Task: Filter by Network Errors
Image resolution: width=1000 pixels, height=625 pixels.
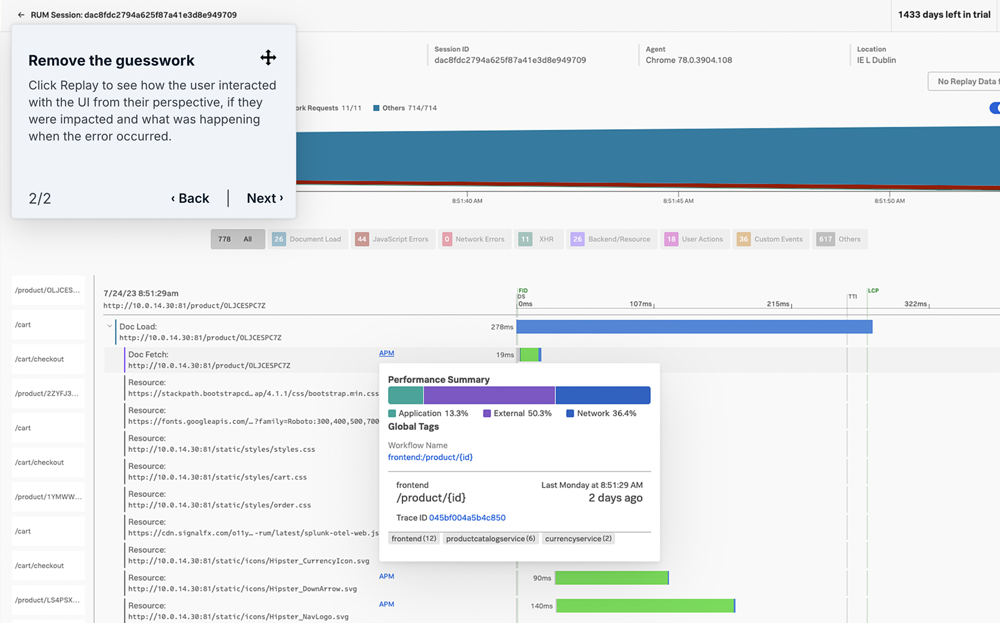Action: pos(474,239)
